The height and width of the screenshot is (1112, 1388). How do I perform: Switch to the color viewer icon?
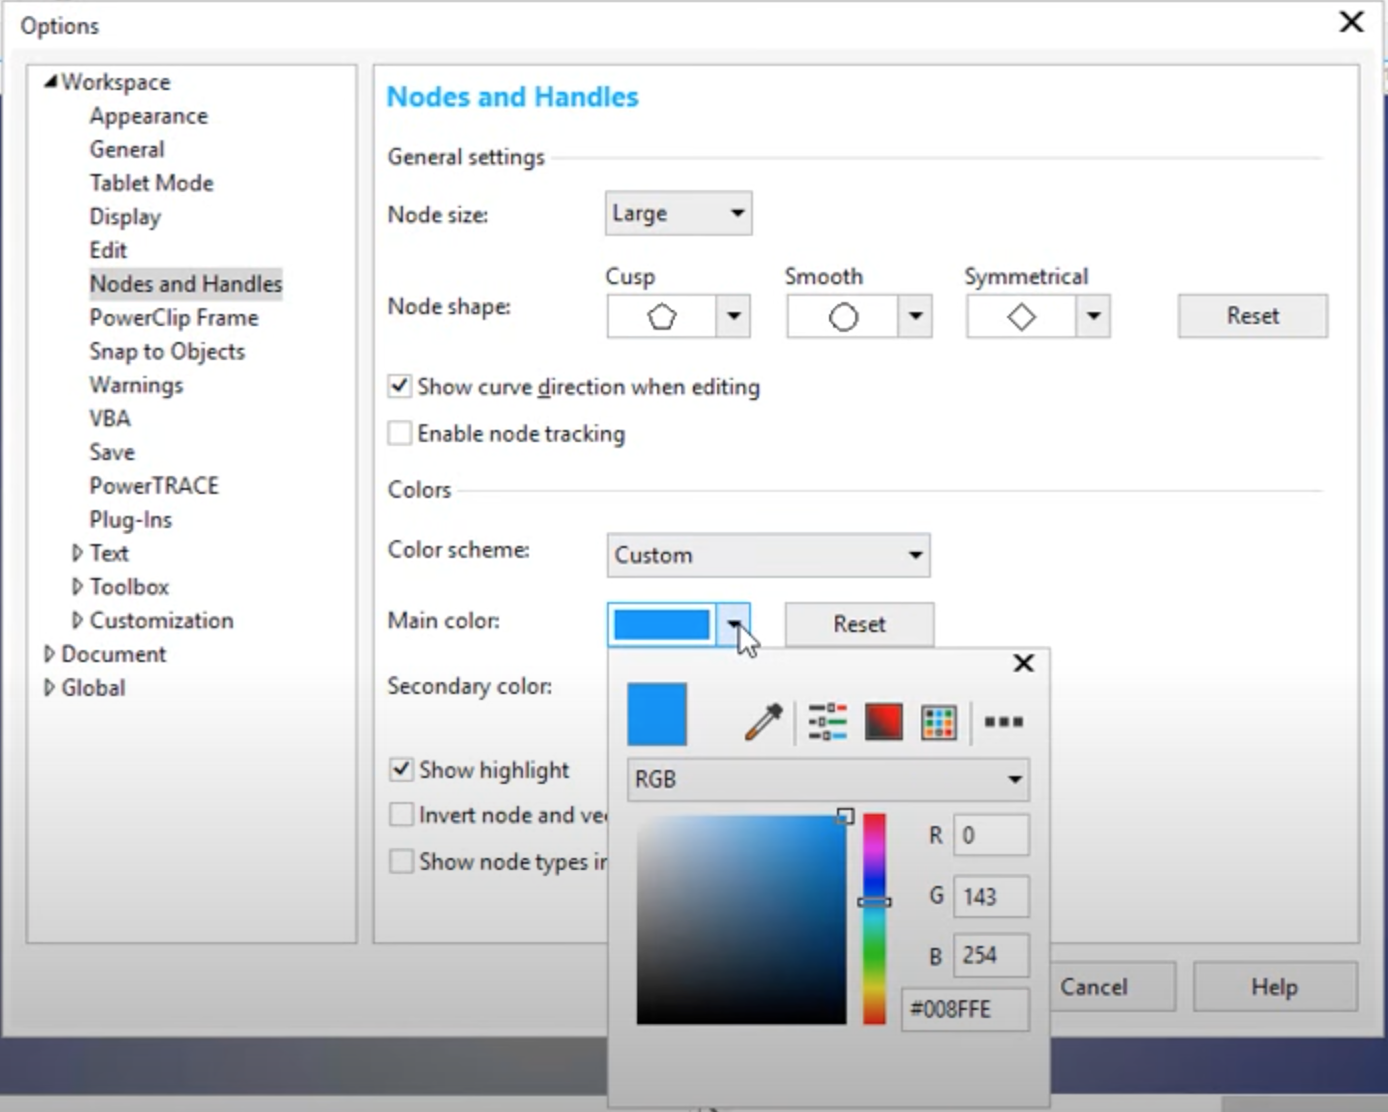click(x=883, y=722)
